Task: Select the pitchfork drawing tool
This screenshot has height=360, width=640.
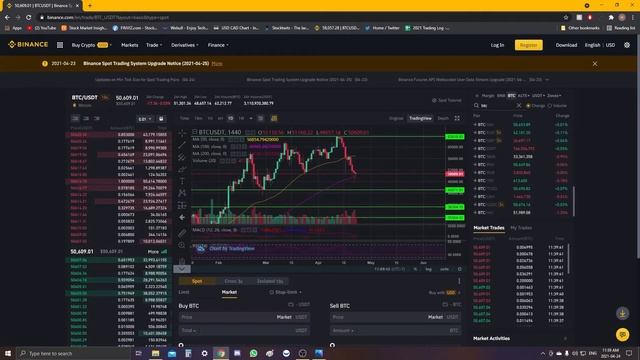Action: point(182,157)
